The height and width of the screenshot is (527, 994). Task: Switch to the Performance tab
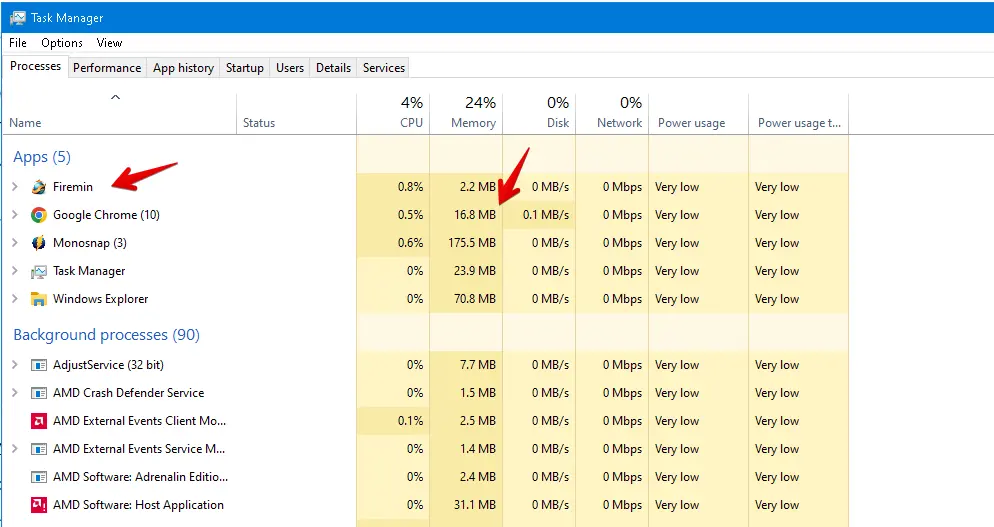tap(107, 68)
